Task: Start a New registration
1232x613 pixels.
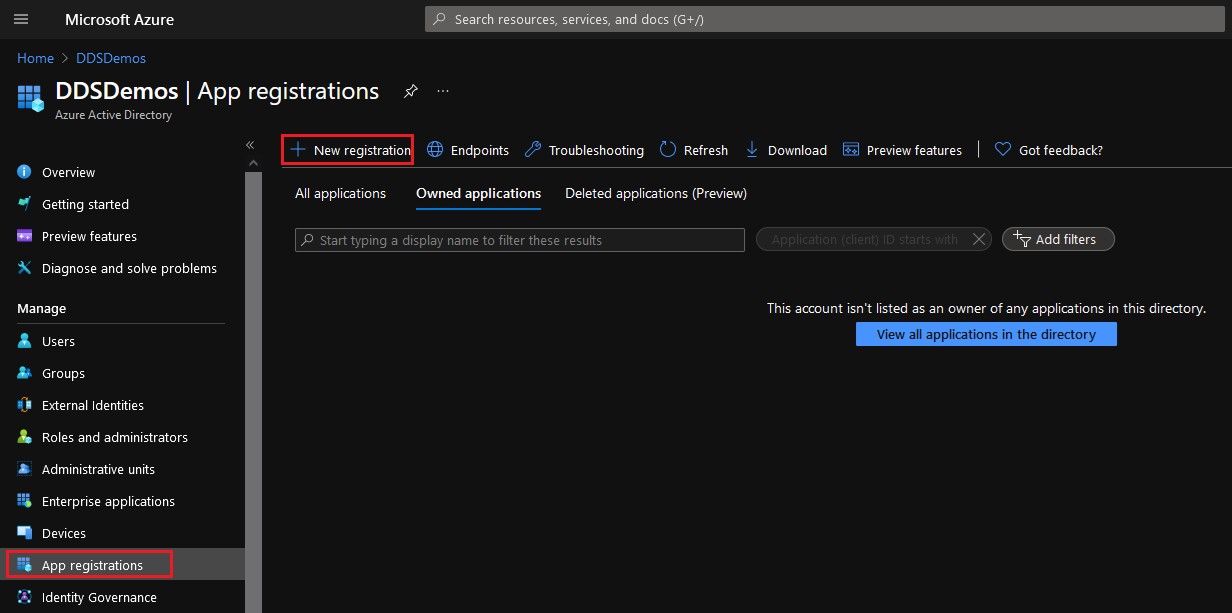Action: pos(347,149)
